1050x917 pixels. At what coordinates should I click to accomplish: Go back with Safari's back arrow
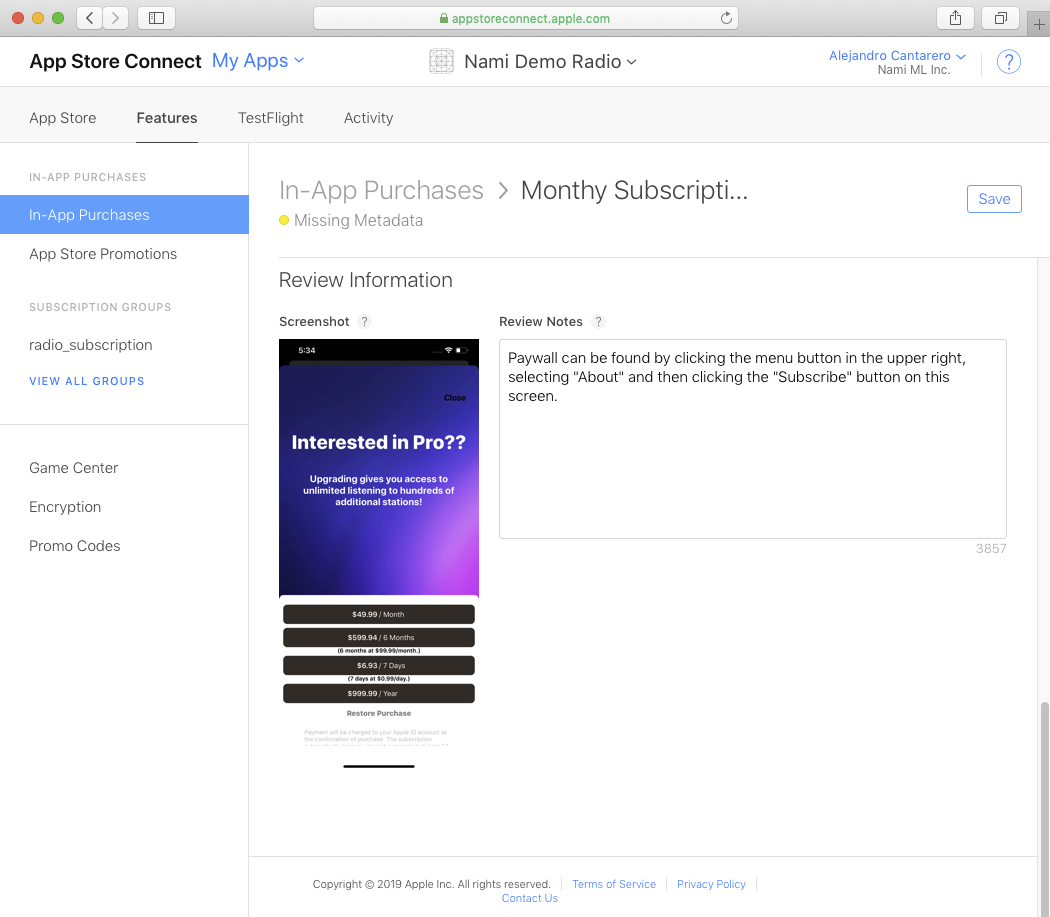[90, 18]
